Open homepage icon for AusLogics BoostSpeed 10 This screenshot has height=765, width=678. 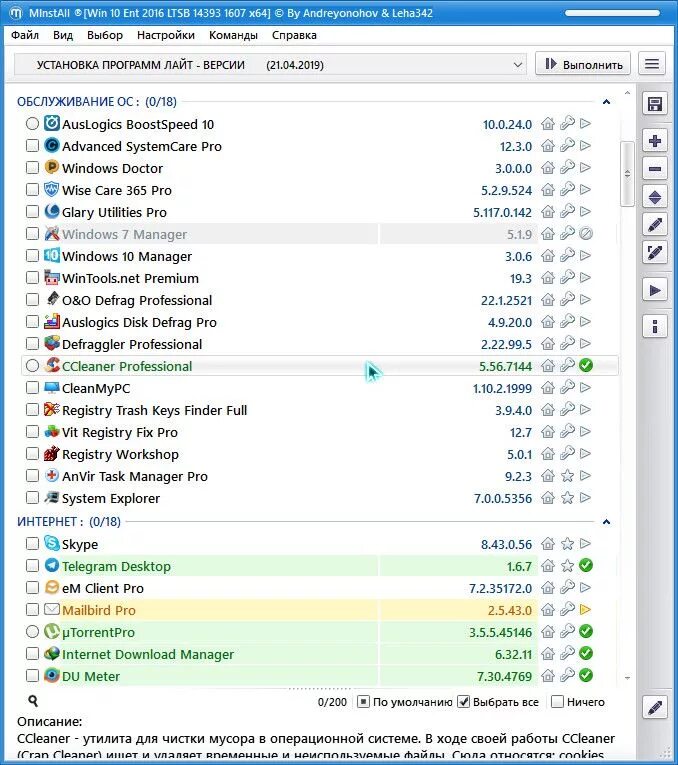tap(548, 124)
